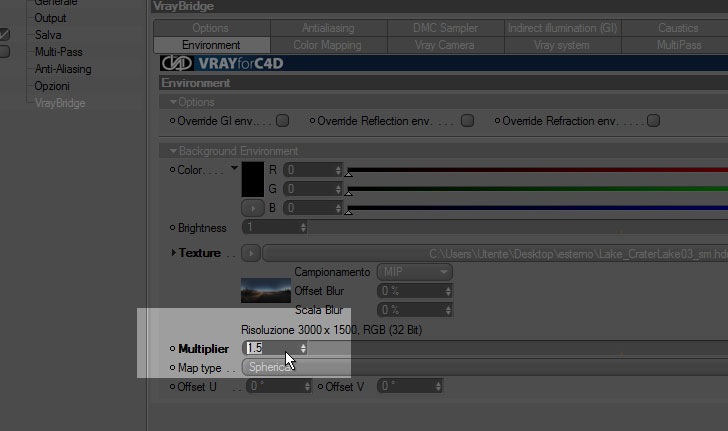Click the Offset U stepper arrows
The width and height of the screenshot is (728, 431).
[x=307, y=386]
